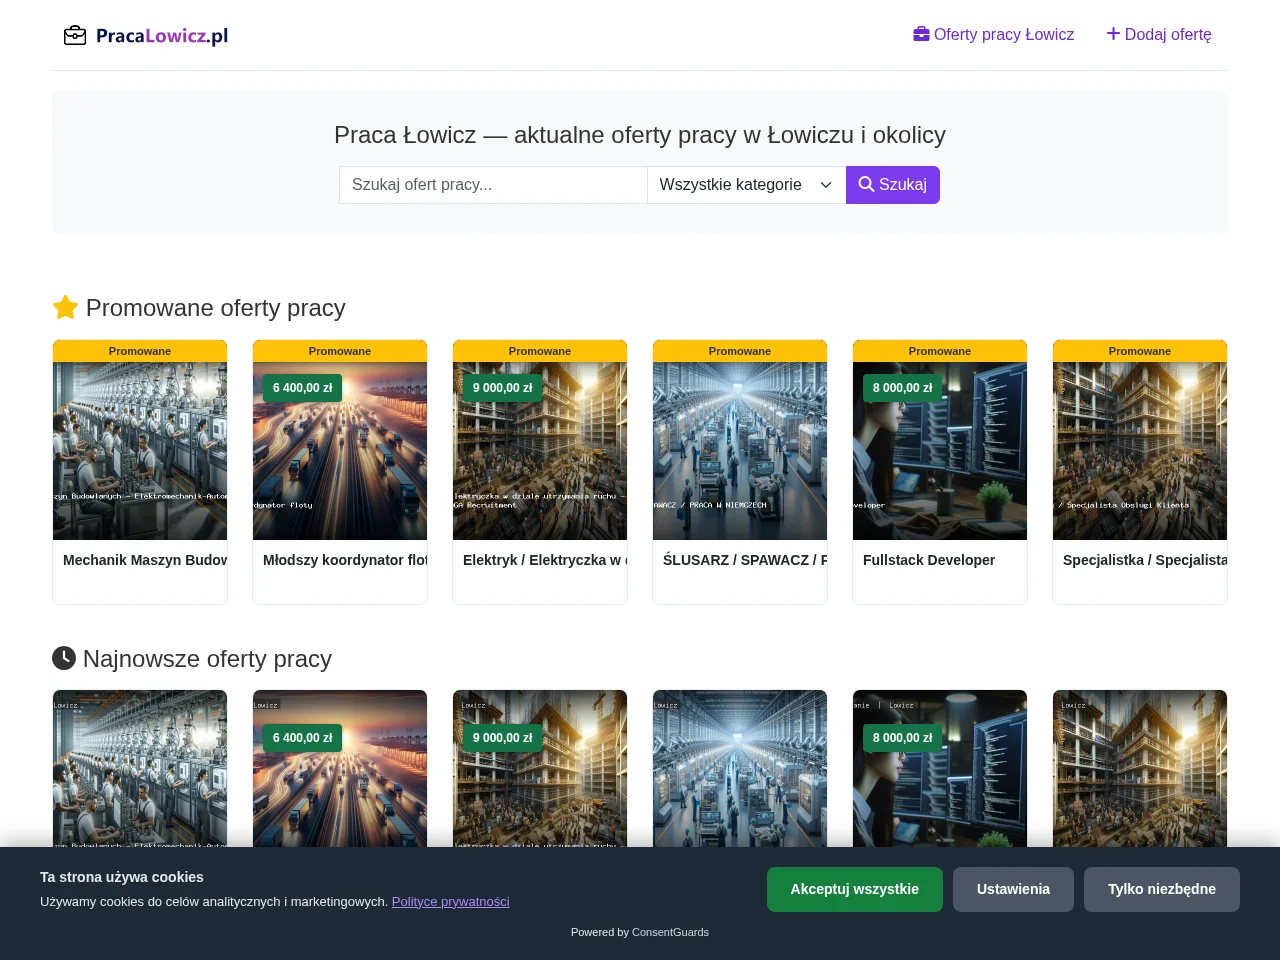Expand the Wszystkie kategorie dropdown
The height and width of the screenshot is (960, 1280).
coord(746,185)
